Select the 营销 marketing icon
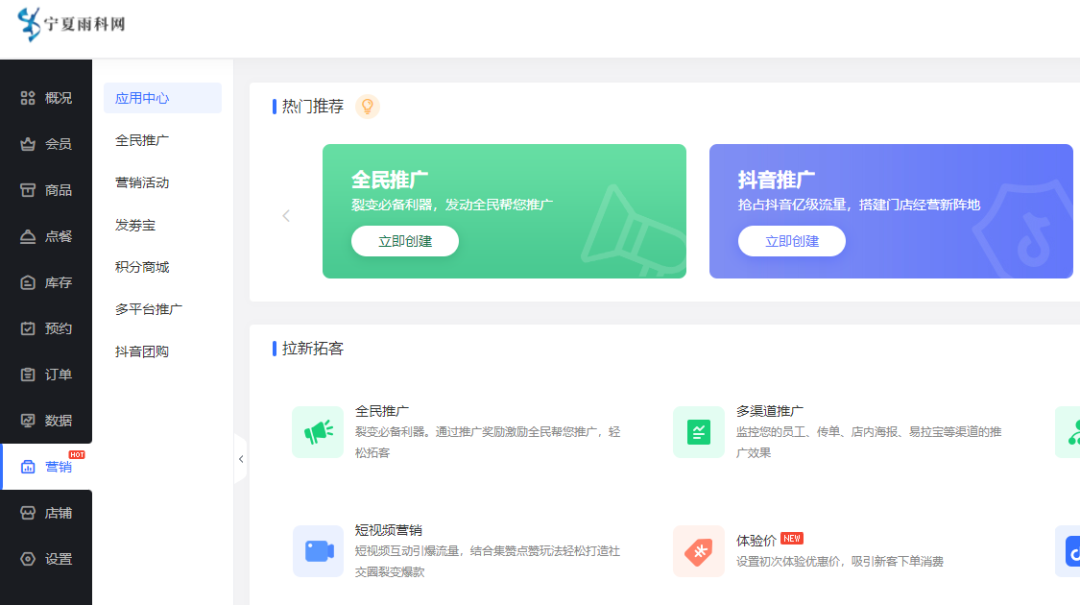1080x605 pixels. tap(28, 466)
